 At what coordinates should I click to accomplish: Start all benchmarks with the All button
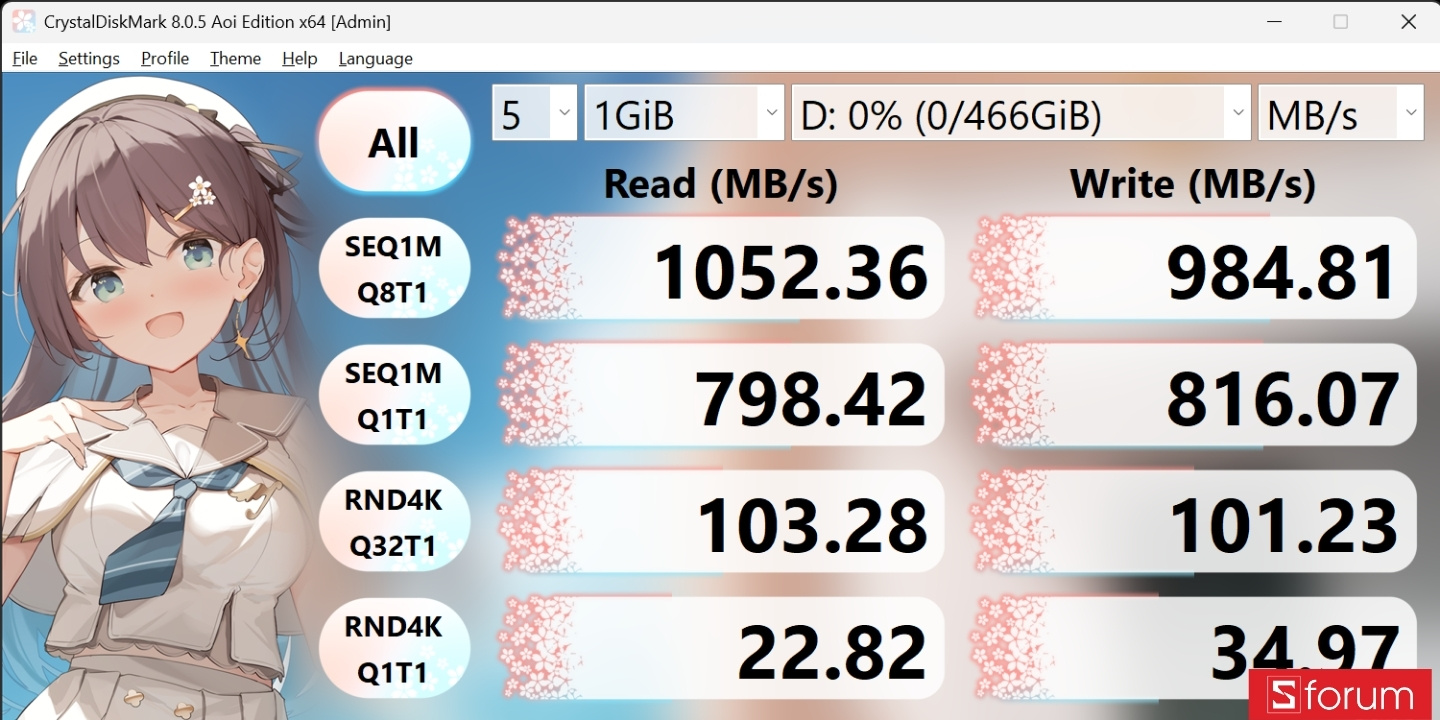394,142
